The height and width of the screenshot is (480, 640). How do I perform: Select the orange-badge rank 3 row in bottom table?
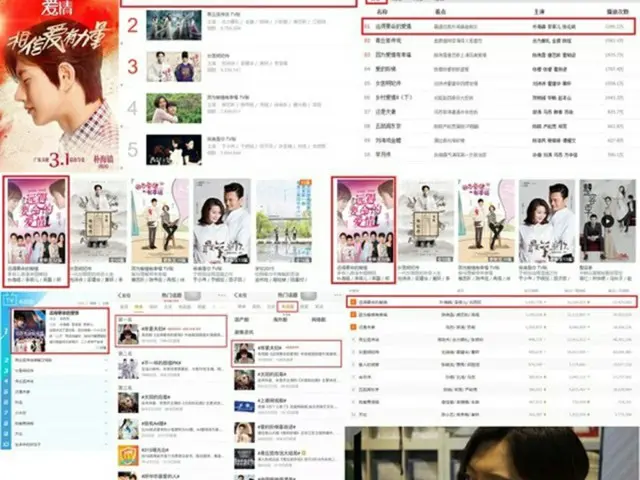(x=492, y=327)
